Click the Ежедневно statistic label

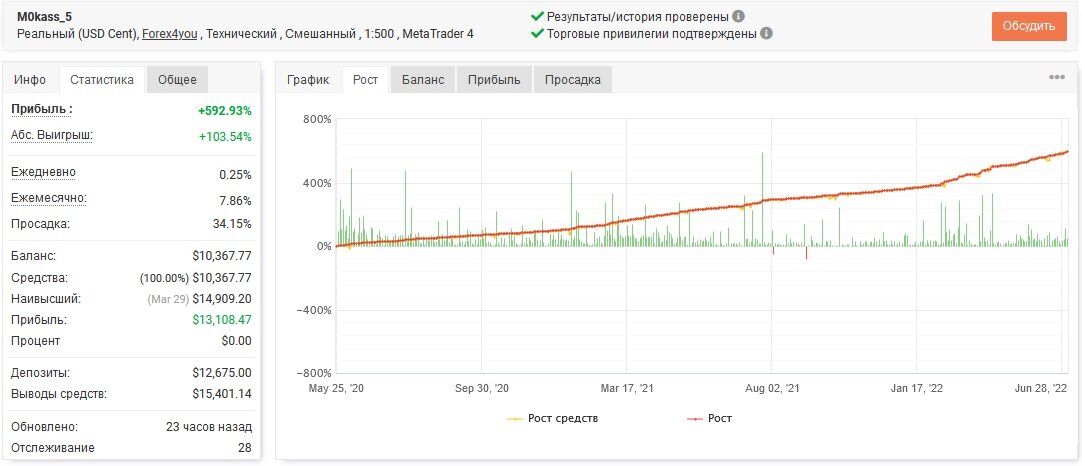(x=43, y=173)
